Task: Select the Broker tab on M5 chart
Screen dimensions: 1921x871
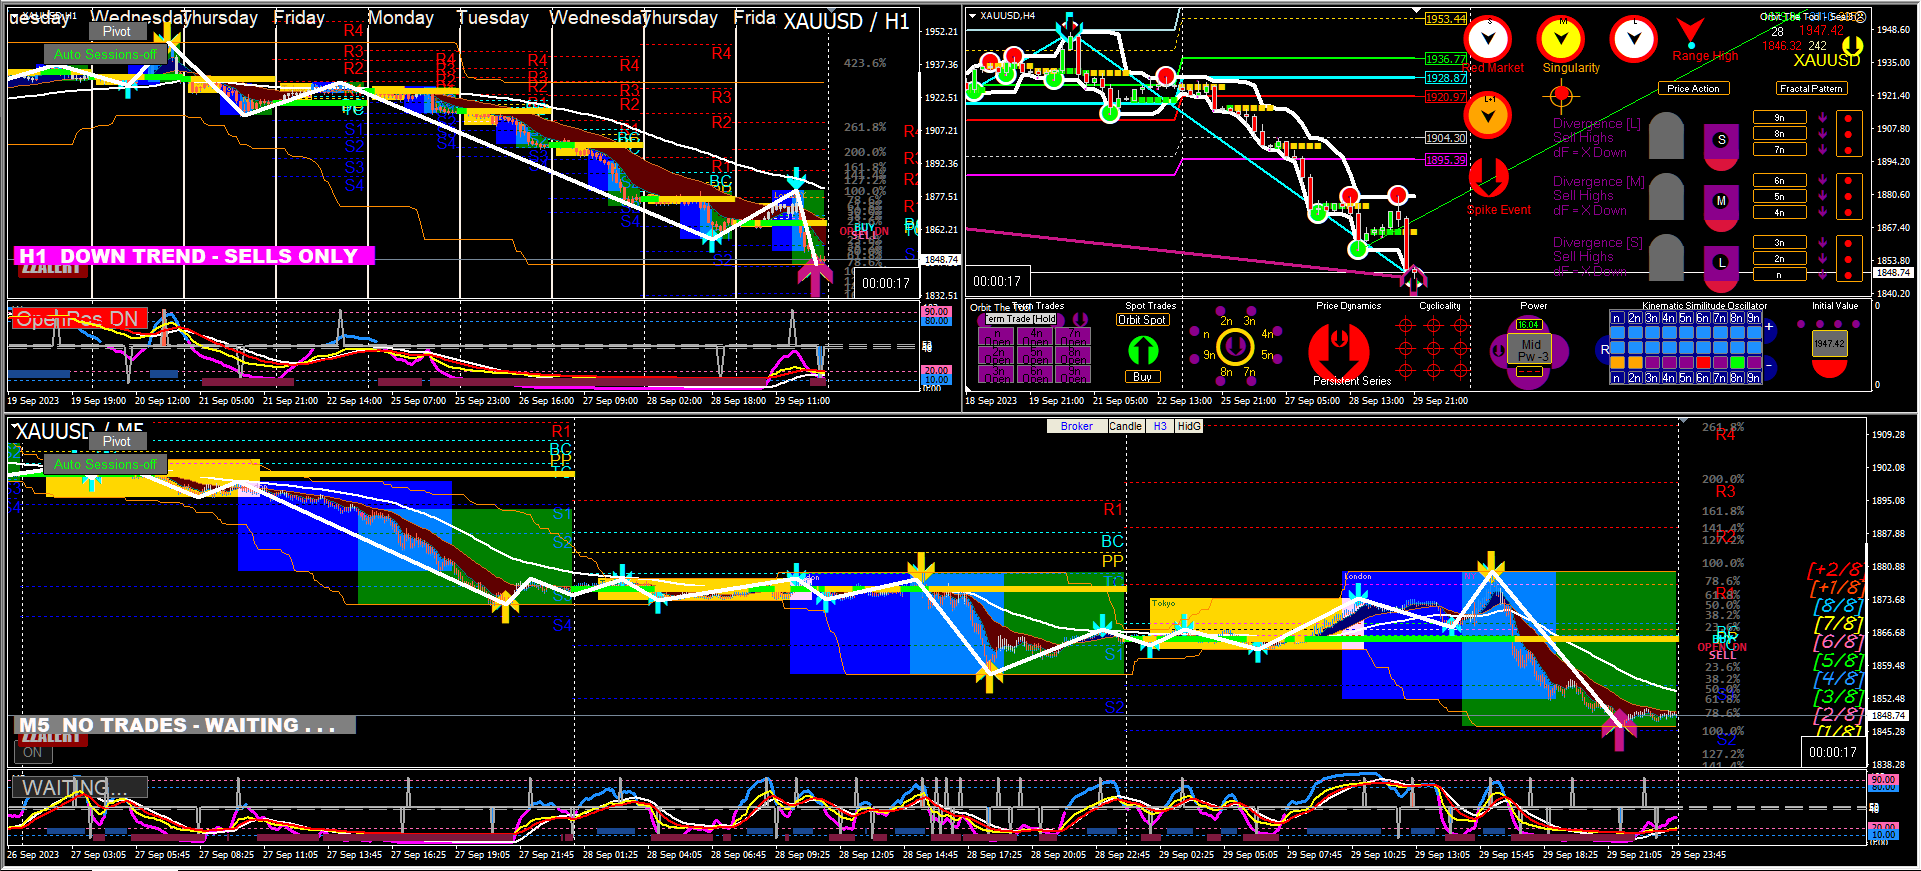Action: tap(1077, 426)
